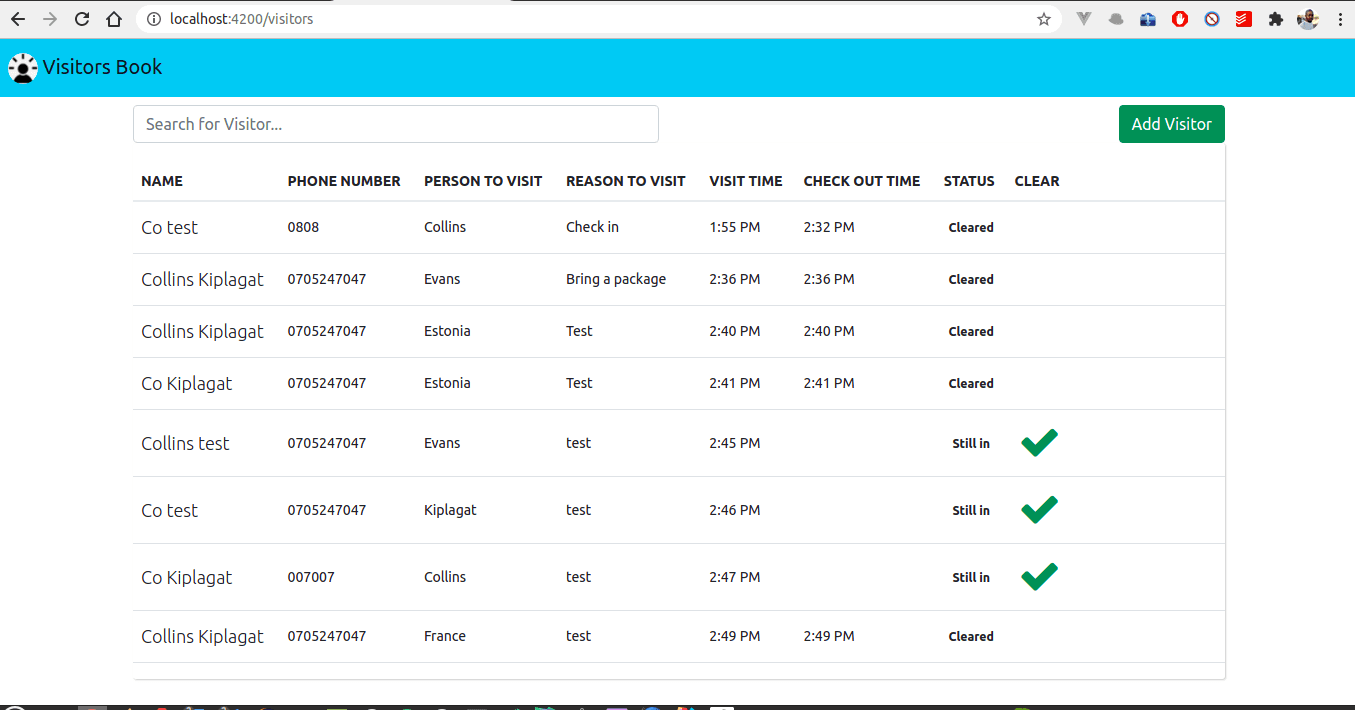Reload the page

[x=82, y=19]
